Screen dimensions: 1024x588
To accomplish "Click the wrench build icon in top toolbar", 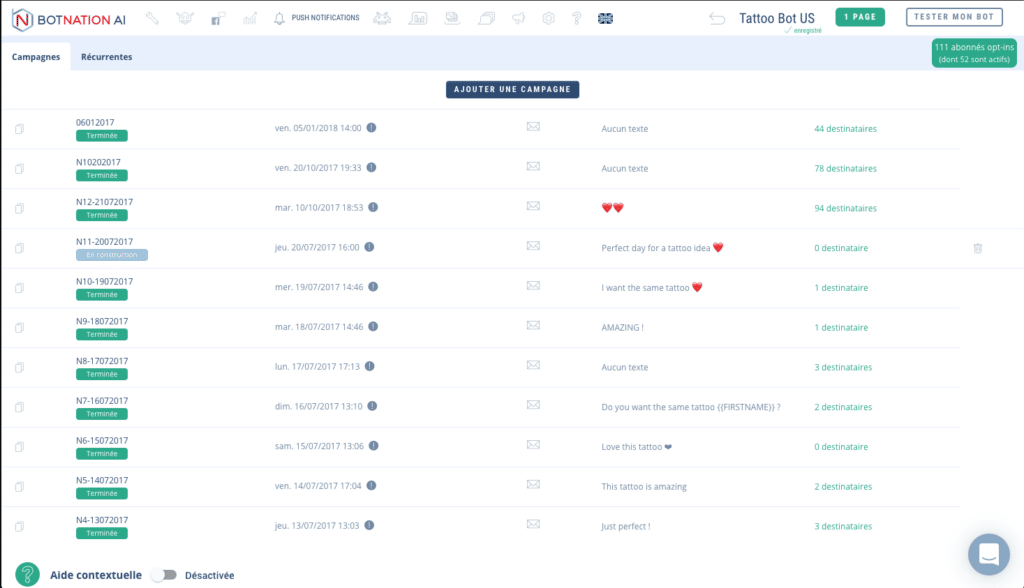I will [152, 18].
